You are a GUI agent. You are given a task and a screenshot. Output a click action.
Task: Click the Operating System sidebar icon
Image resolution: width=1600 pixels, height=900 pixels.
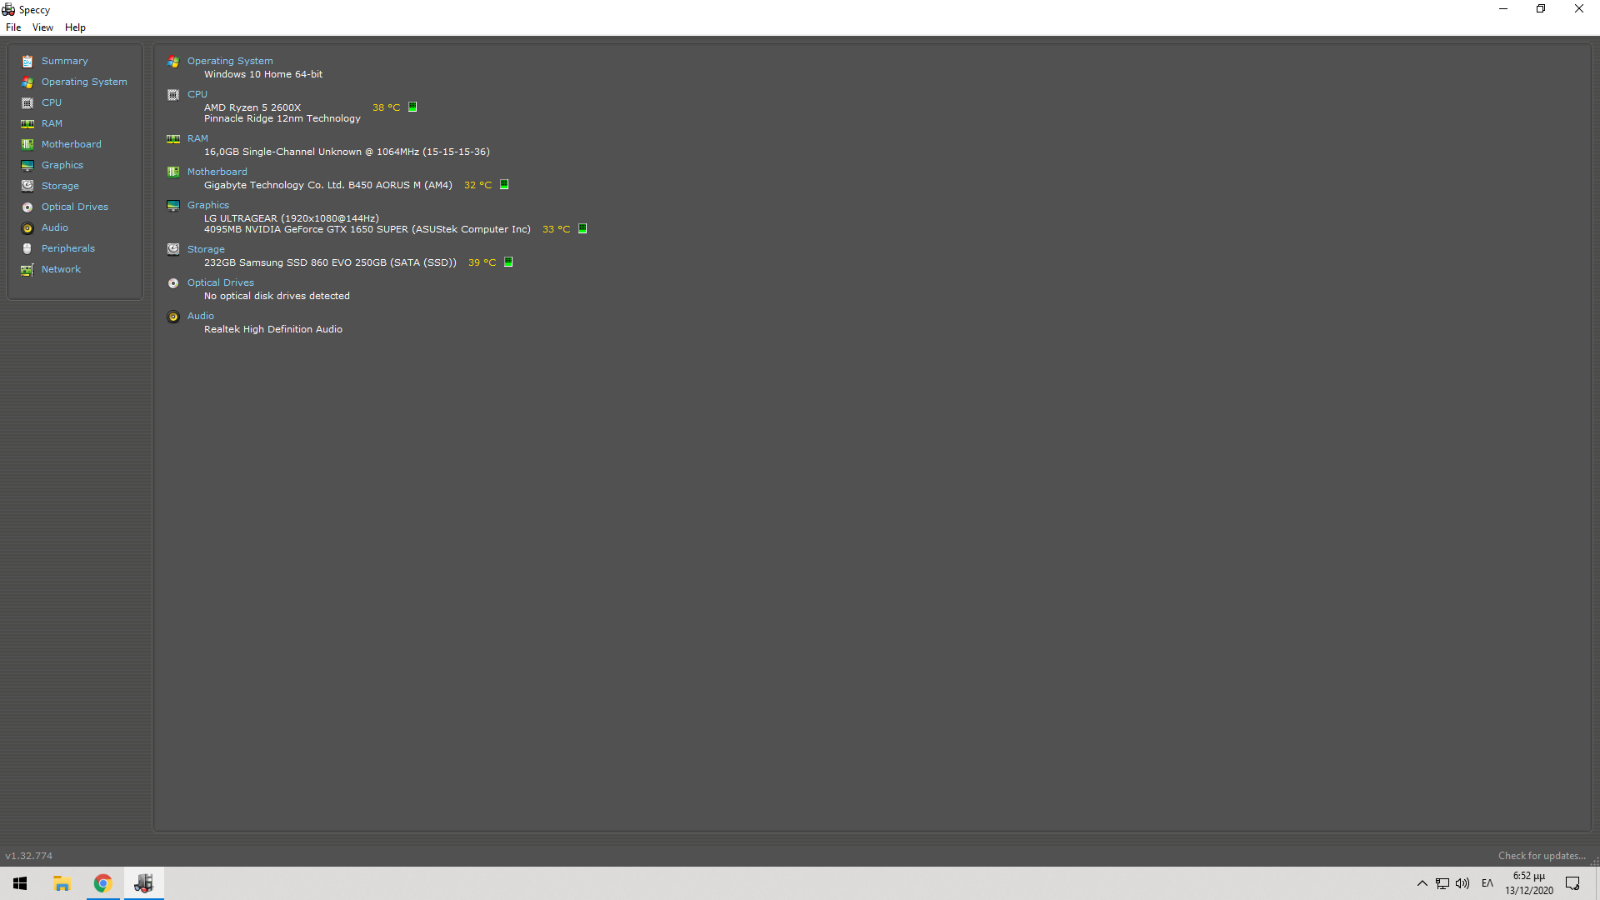pyautogui.click(x=27, y=82)
